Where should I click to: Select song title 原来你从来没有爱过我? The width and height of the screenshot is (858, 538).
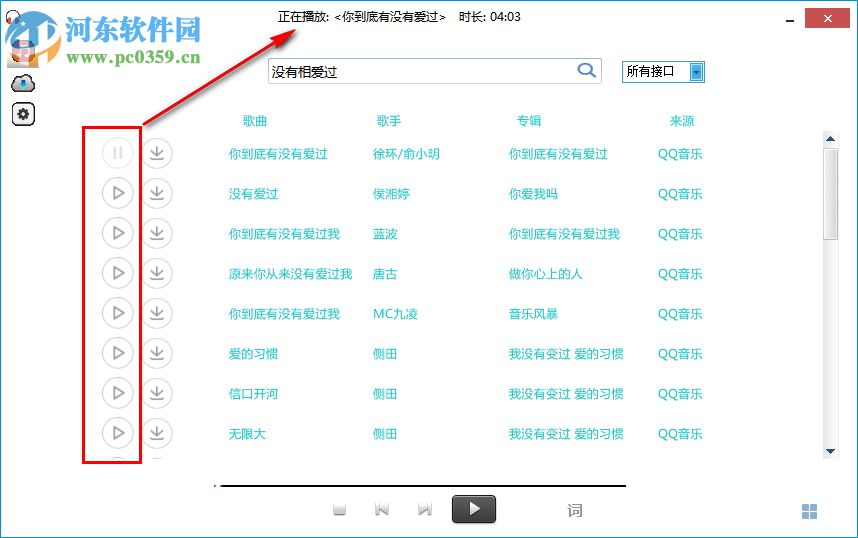click(x=290, y=274)
